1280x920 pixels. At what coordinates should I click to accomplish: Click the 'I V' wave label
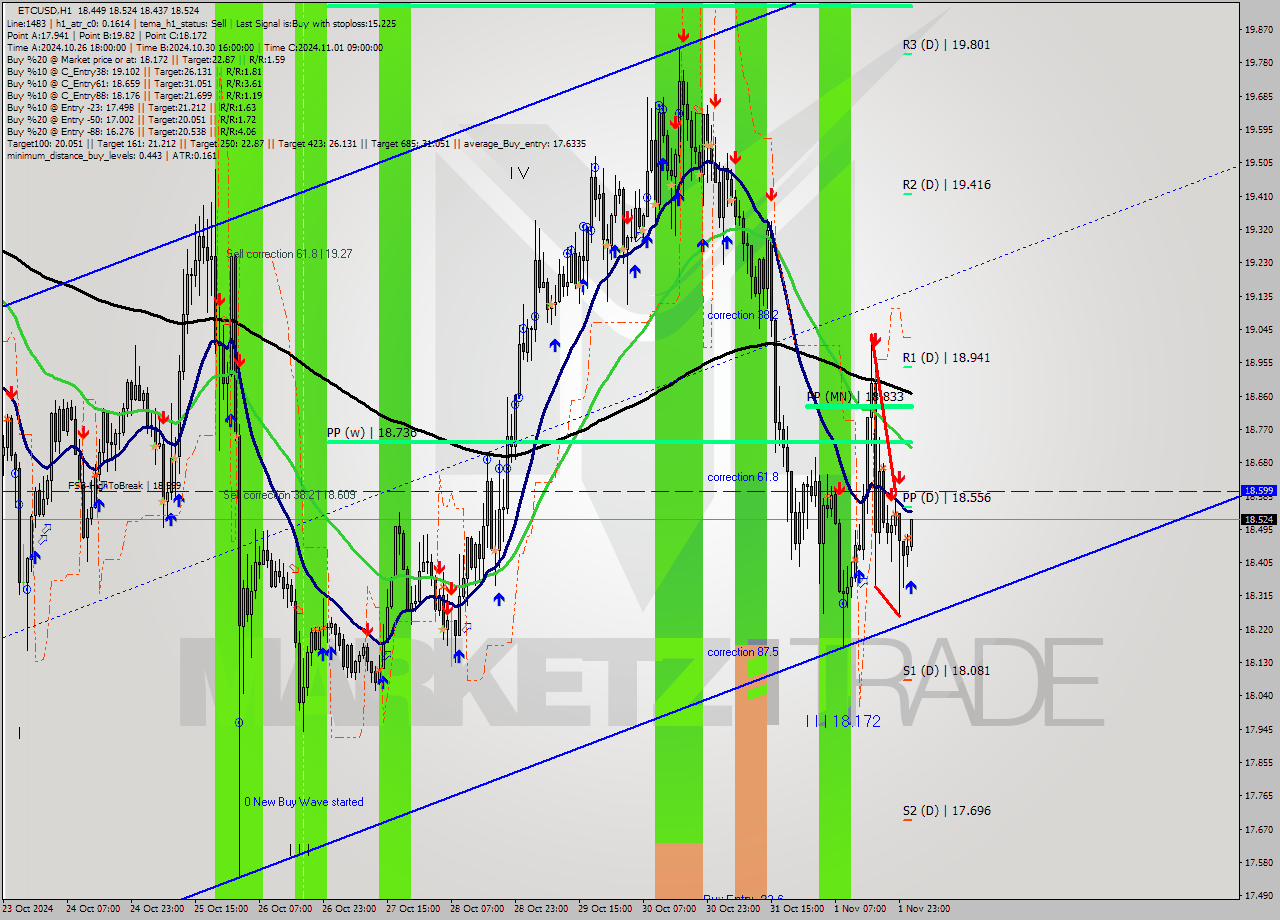519,173
